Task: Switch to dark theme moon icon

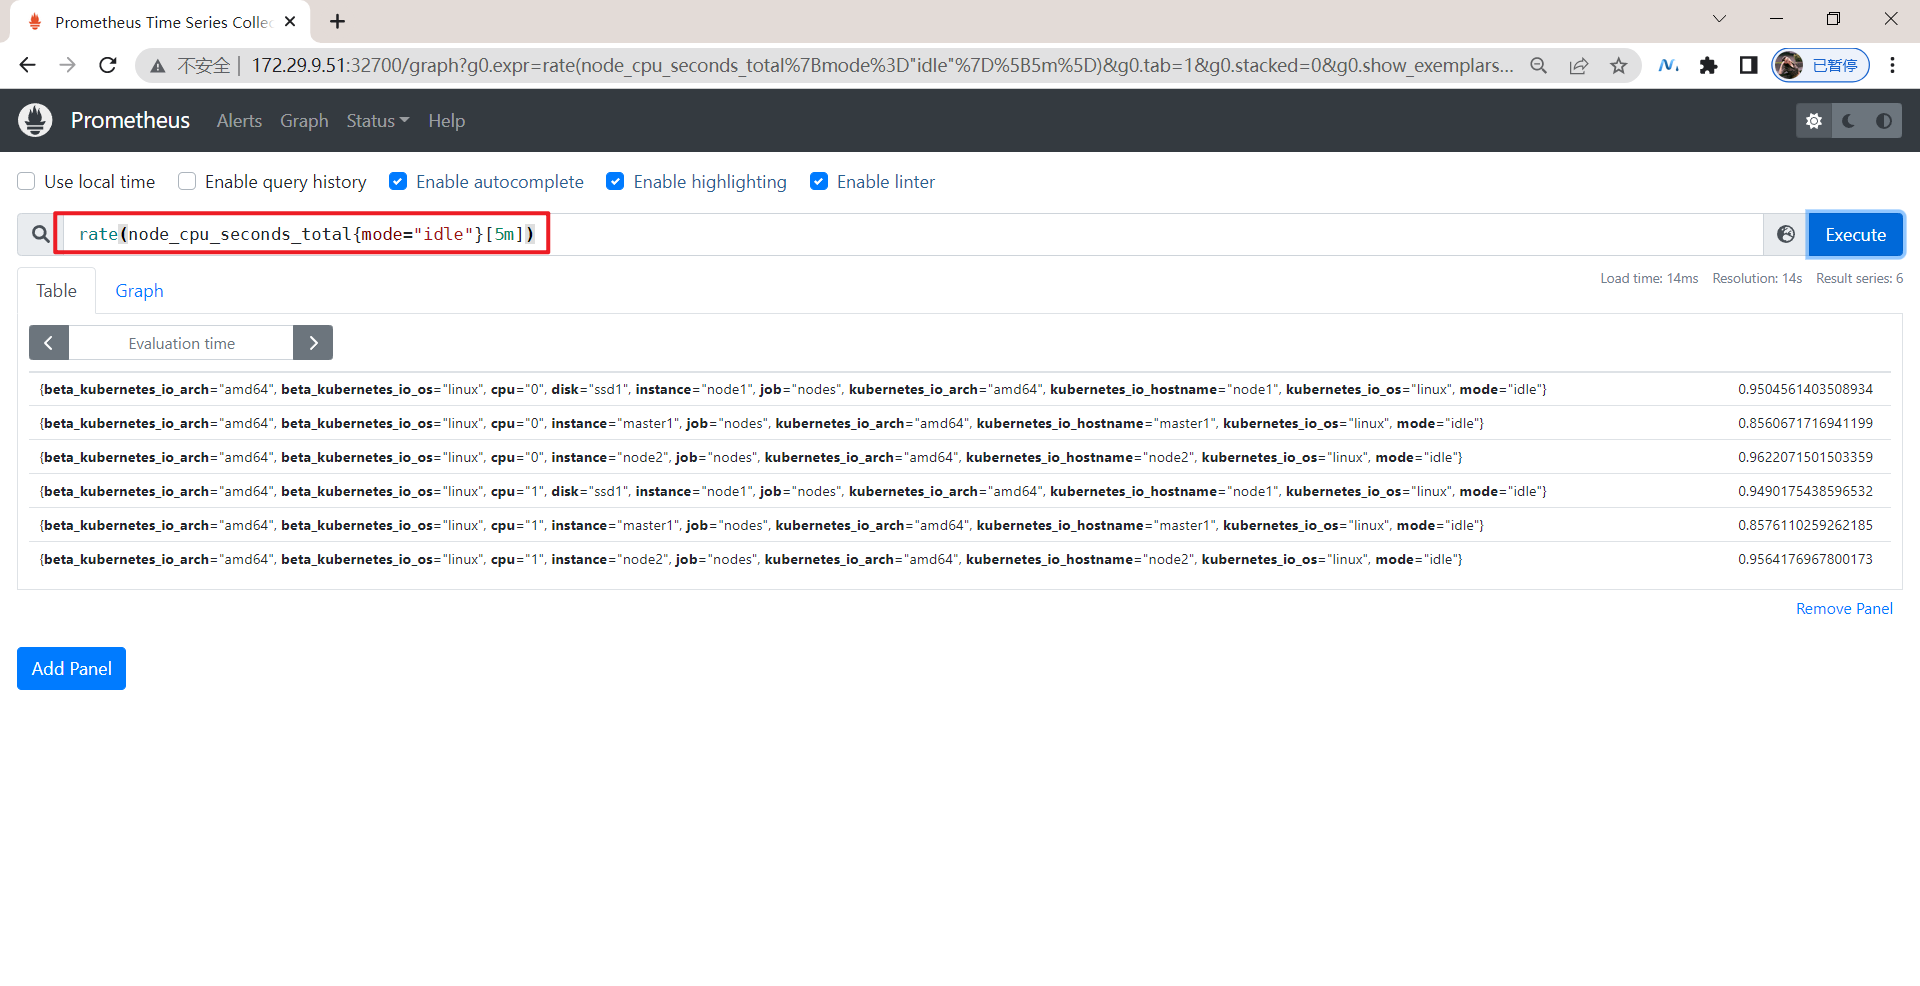Action: pyautogui.click(x=1849, y=121)
